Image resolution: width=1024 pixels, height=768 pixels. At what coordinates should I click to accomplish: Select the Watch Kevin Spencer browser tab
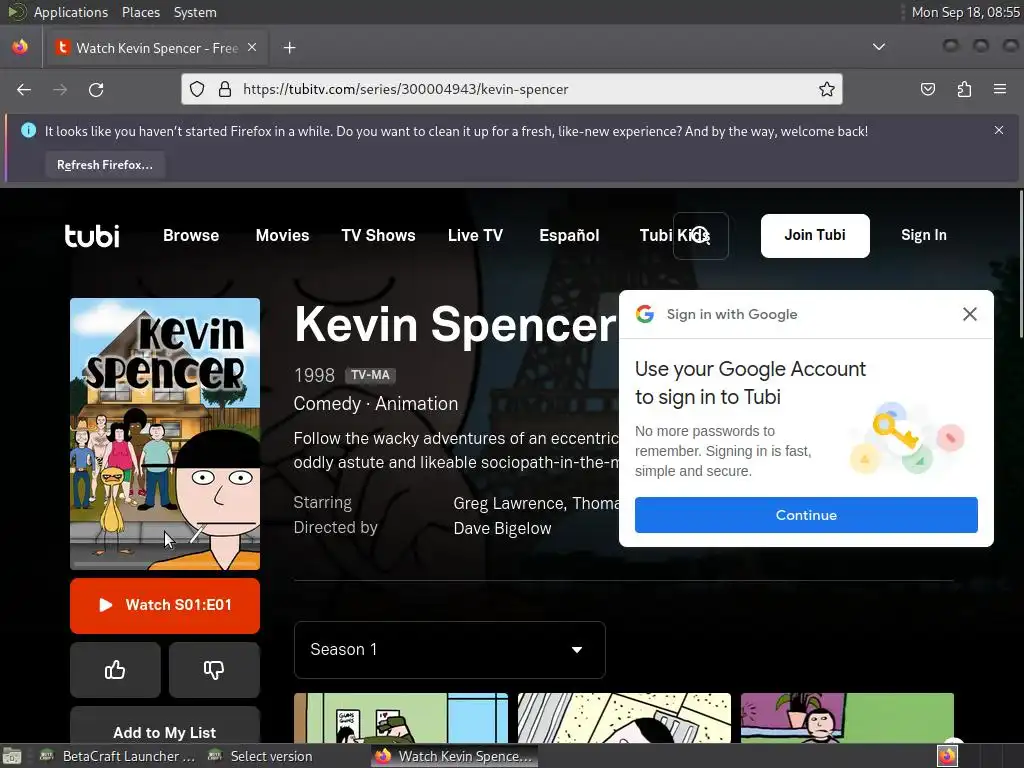coord(155,48)
